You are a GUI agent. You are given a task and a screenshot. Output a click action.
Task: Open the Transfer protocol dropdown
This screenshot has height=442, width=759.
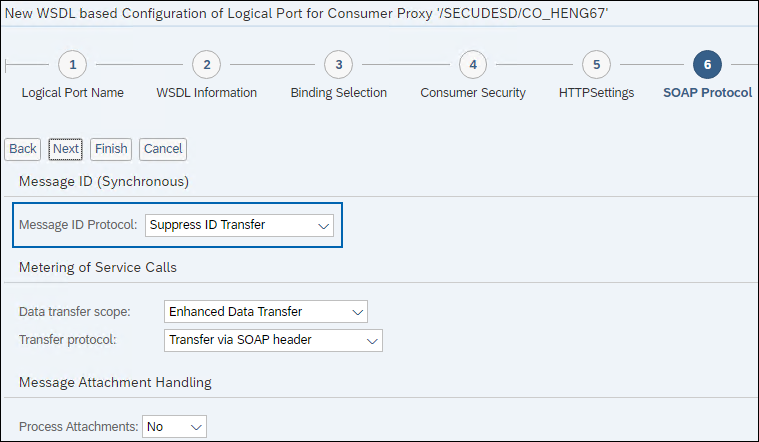click(273, 340)
